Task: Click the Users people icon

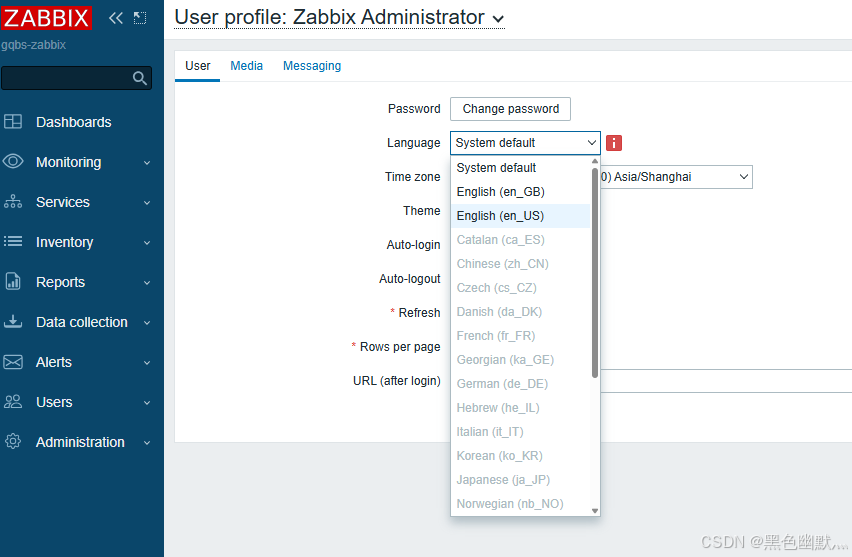Action: point(13,402)
